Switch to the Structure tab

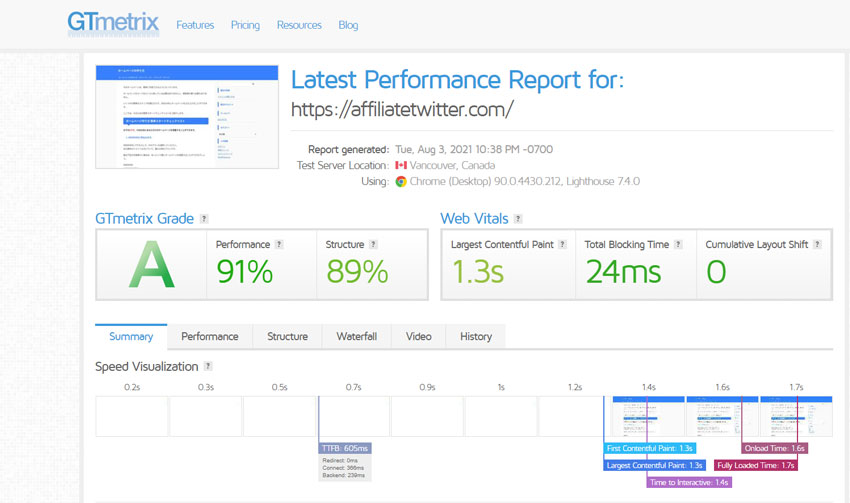point(287,337)
